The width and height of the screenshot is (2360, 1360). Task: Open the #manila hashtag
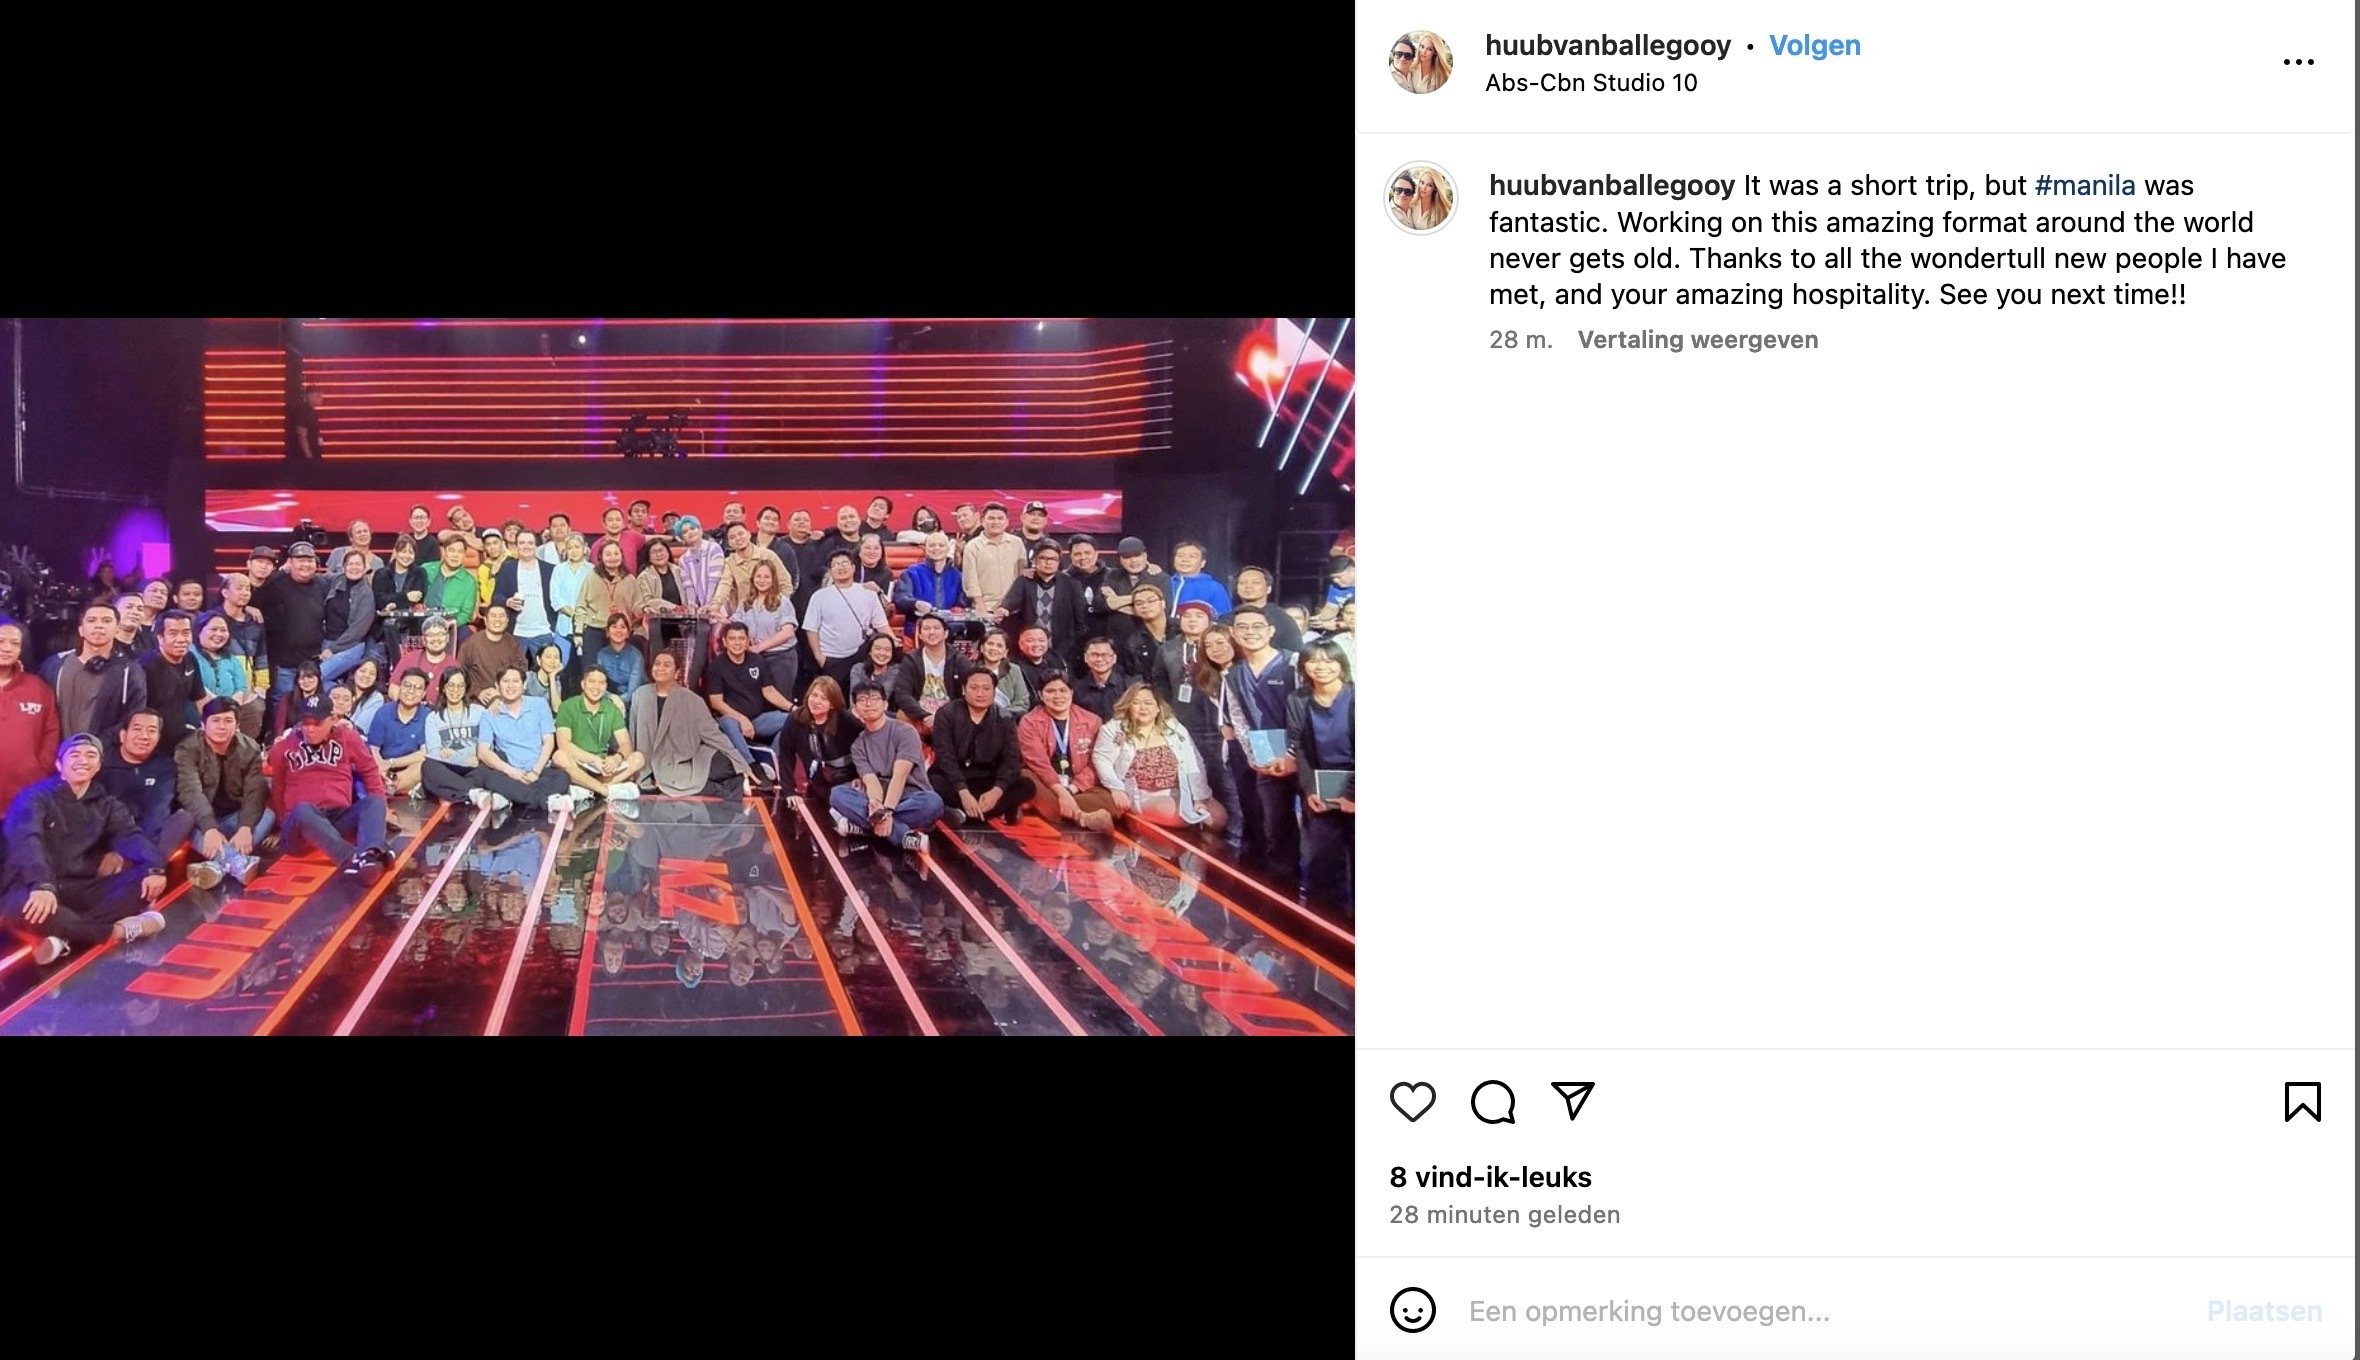pyautogui.click(x=2085, y=185)
